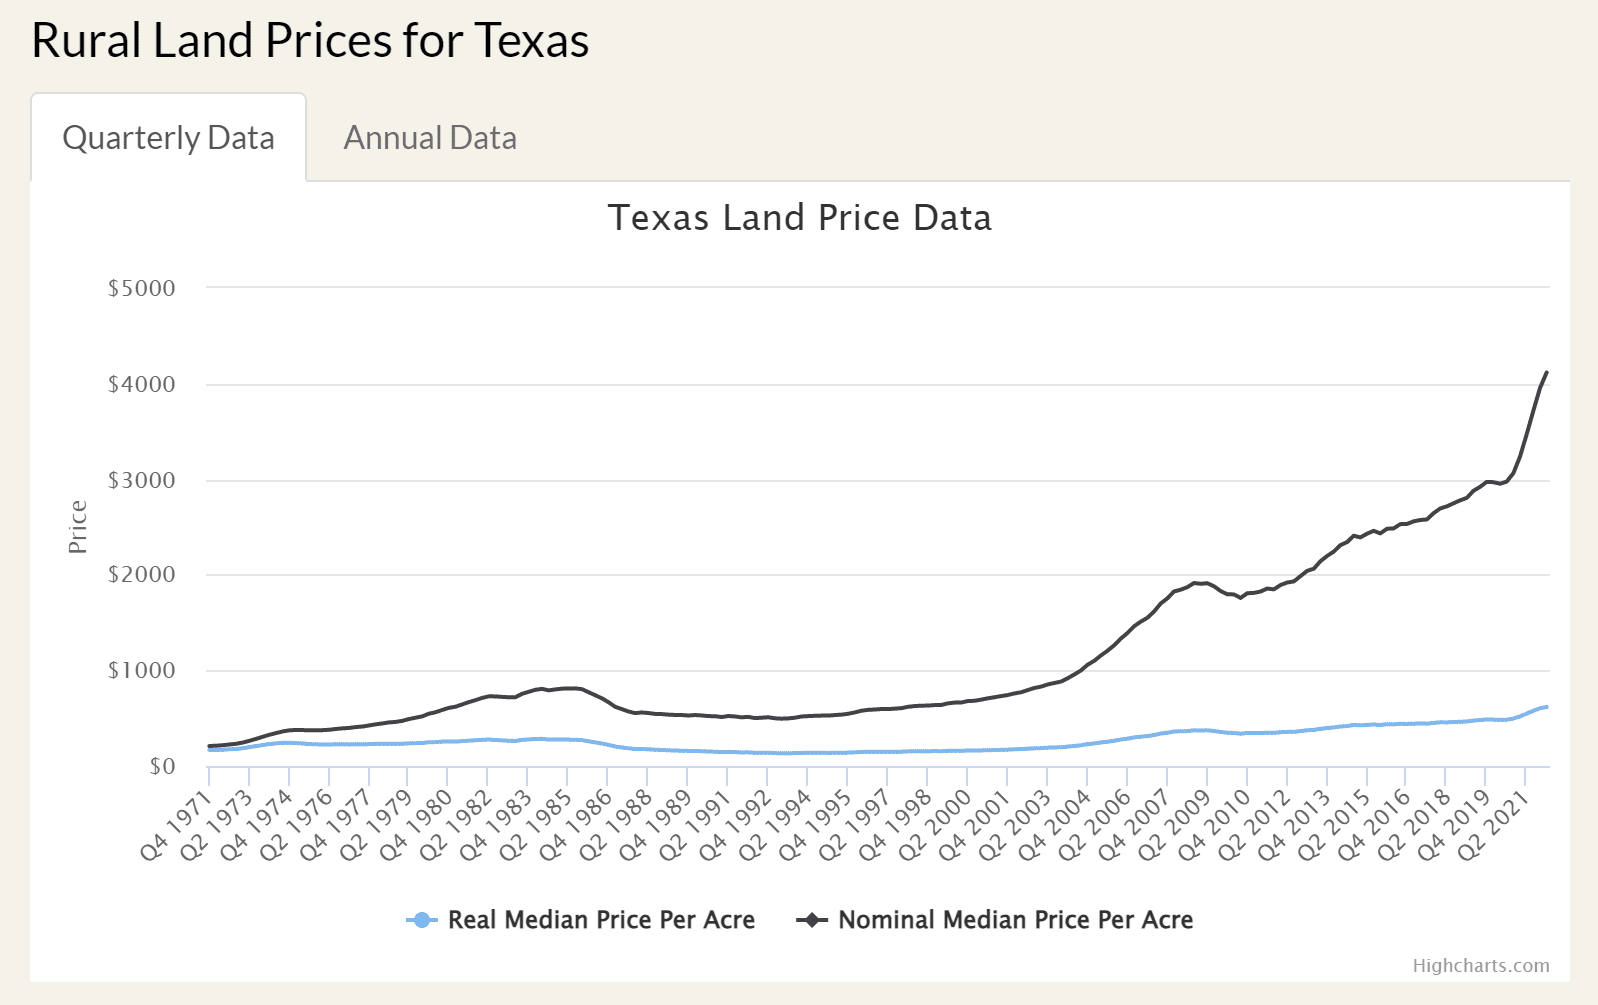Click the Price y-axis title

[x=78, y=527]
